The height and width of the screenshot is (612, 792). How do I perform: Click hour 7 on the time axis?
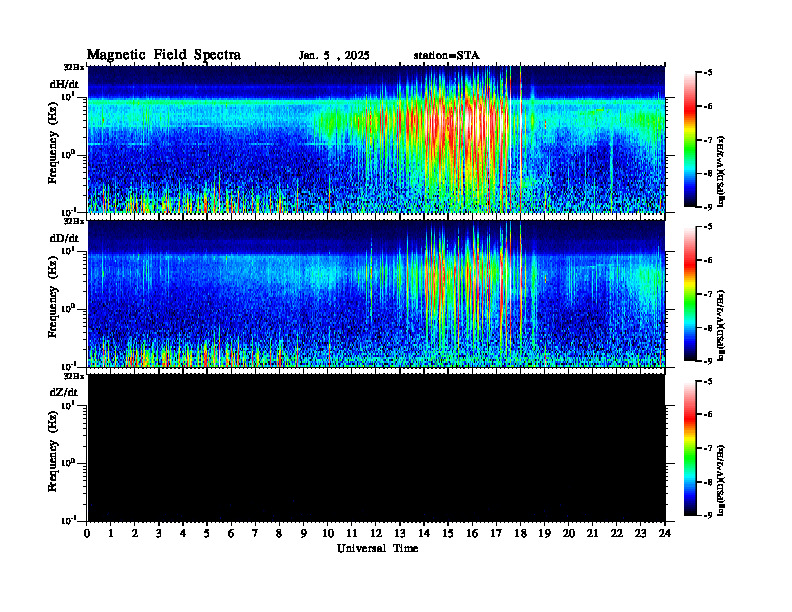click(x=255, y=534)
